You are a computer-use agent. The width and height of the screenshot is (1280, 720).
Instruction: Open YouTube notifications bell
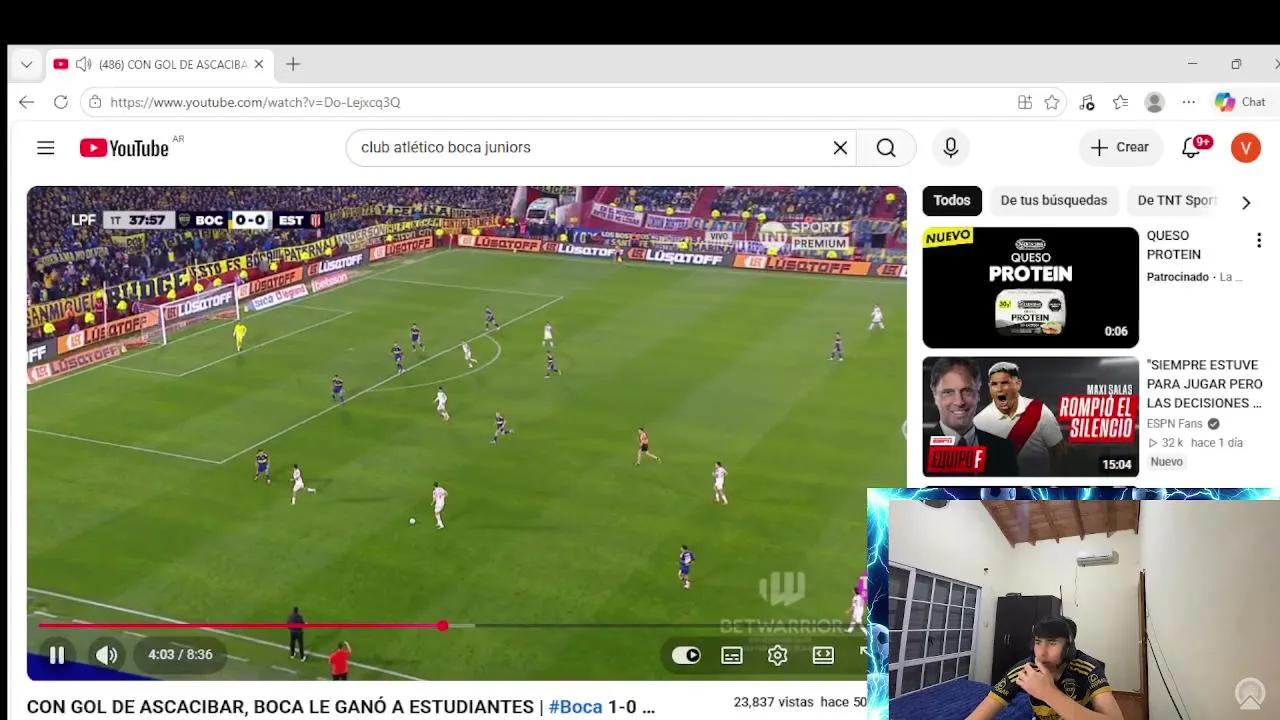point(1192,147)
